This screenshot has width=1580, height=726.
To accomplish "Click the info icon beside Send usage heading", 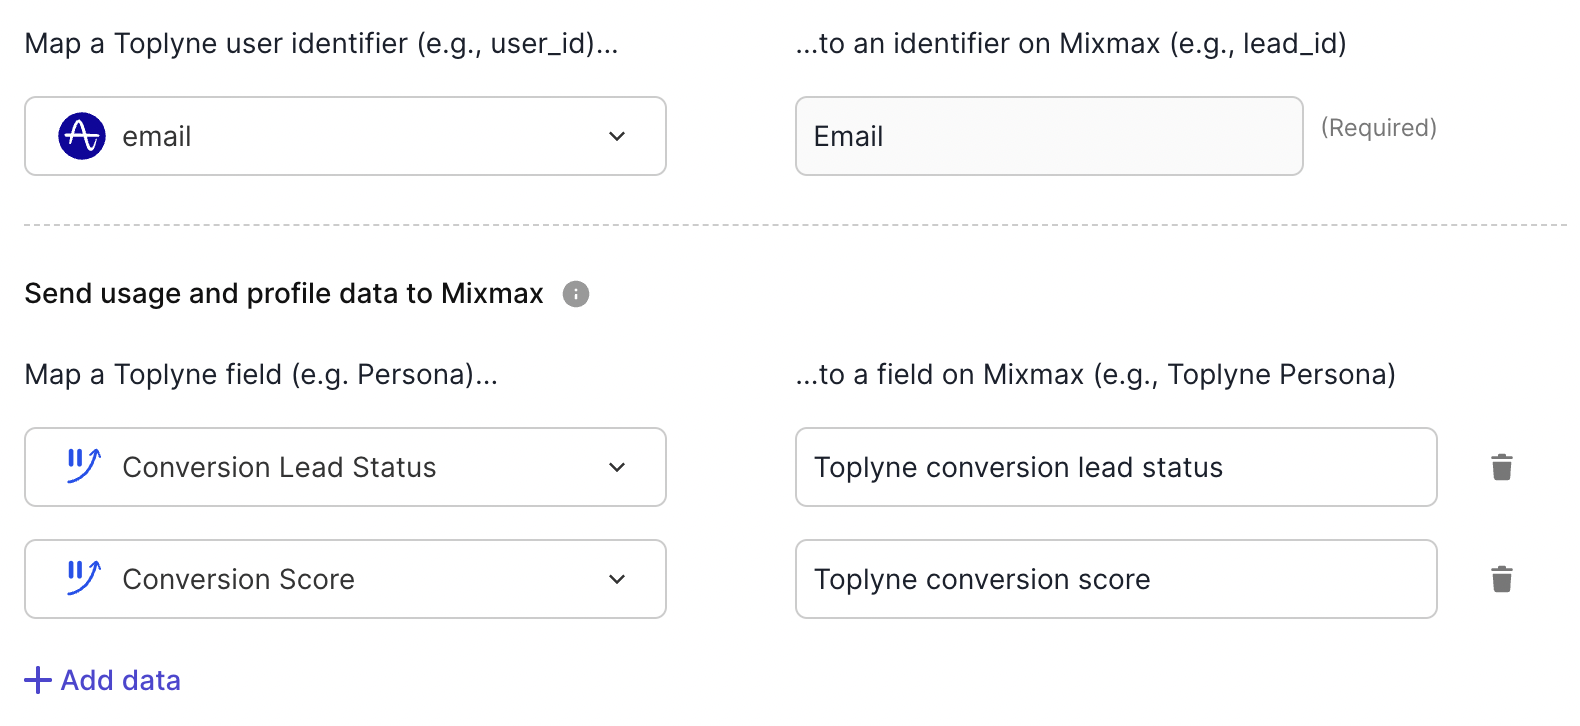I will [x=576, y=294].
